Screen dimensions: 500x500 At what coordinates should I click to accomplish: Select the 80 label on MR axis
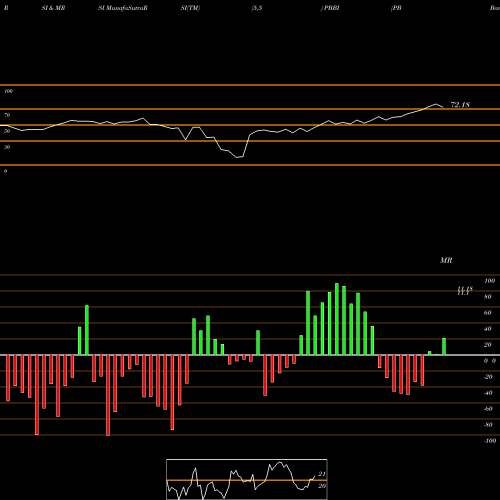[x=488, y=297]
